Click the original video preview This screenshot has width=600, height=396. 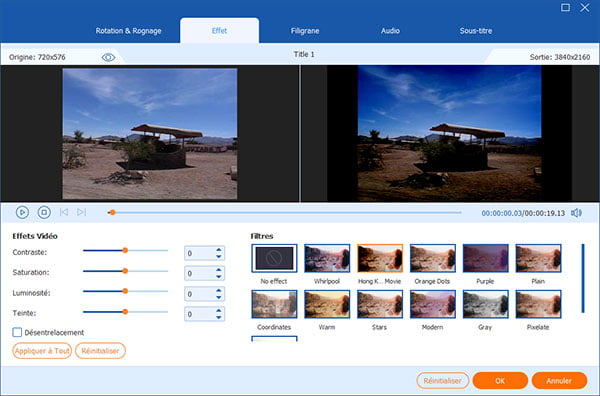(x=150, y=134)
